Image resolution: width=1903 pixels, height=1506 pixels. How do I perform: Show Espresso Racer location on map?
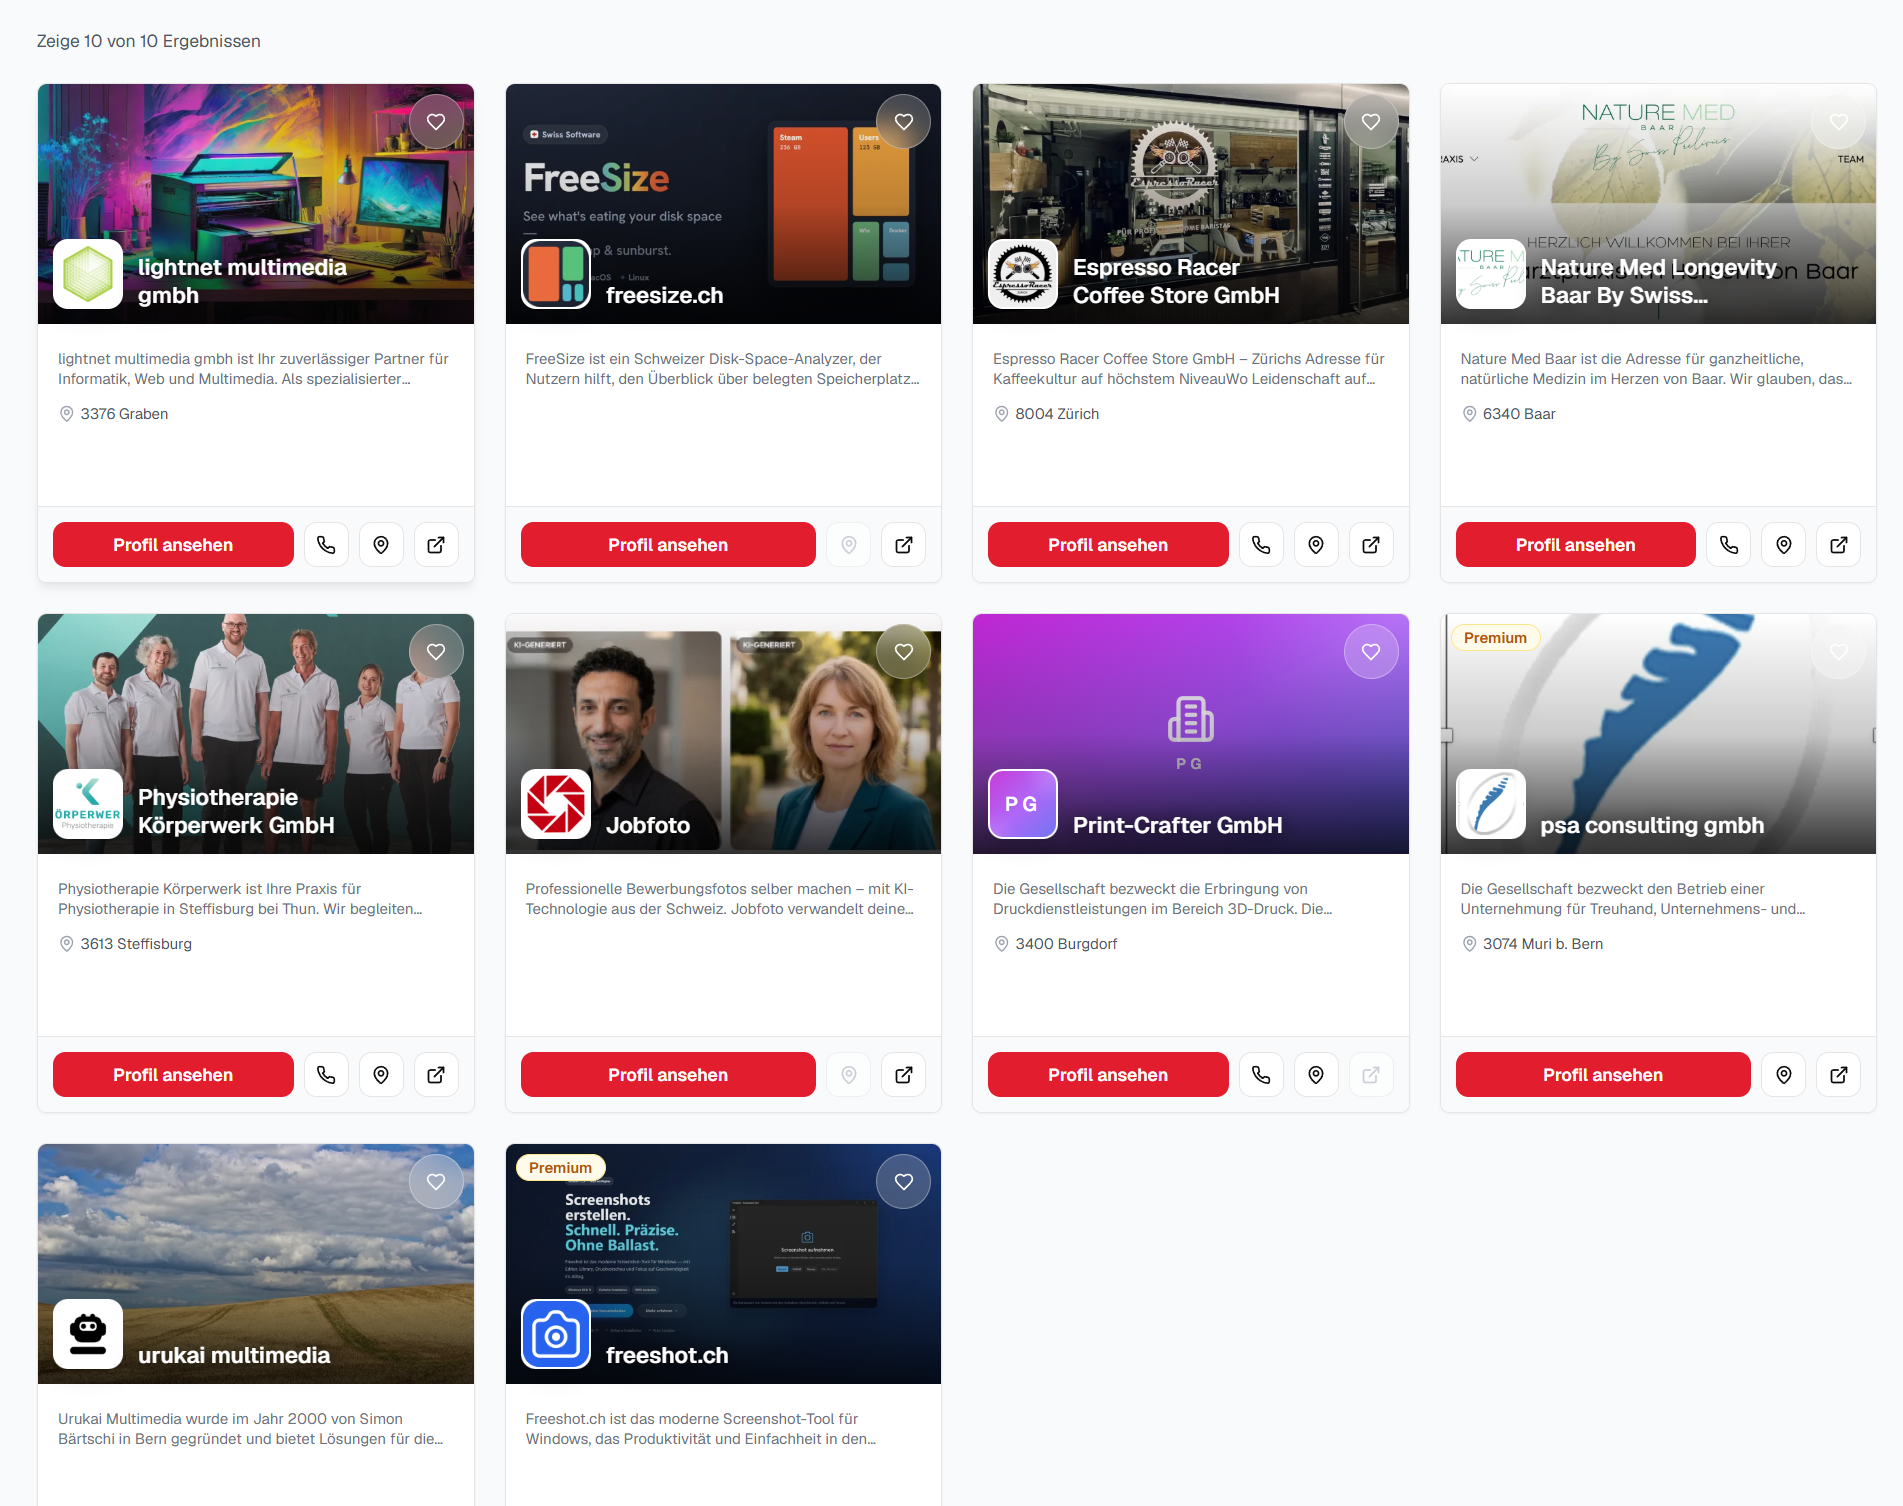point(1316,545)
